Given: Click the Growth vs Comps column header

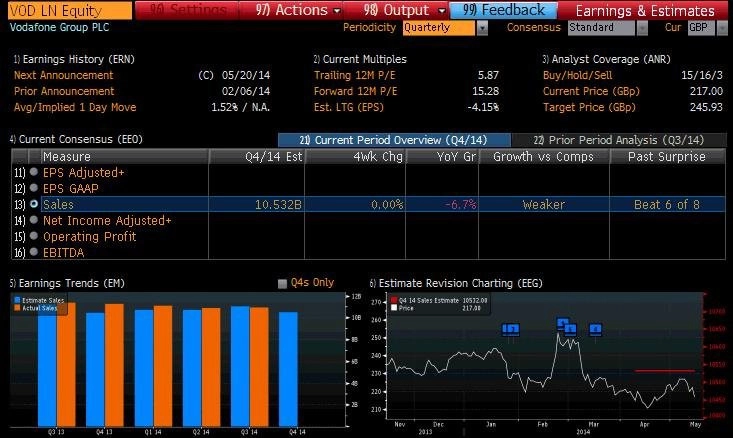Looking at the screenshot, I should coord(544,157).
